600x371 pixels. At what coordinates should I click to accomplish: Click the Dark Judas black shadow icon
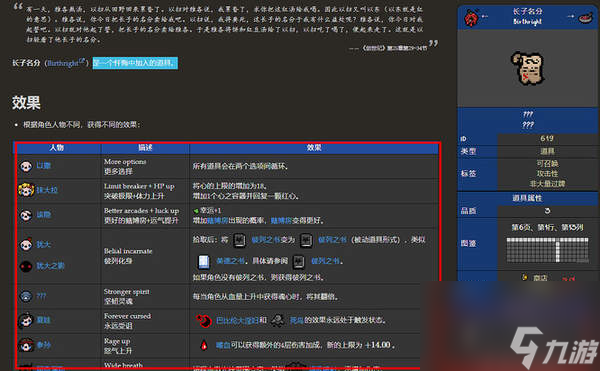[26, 266]
